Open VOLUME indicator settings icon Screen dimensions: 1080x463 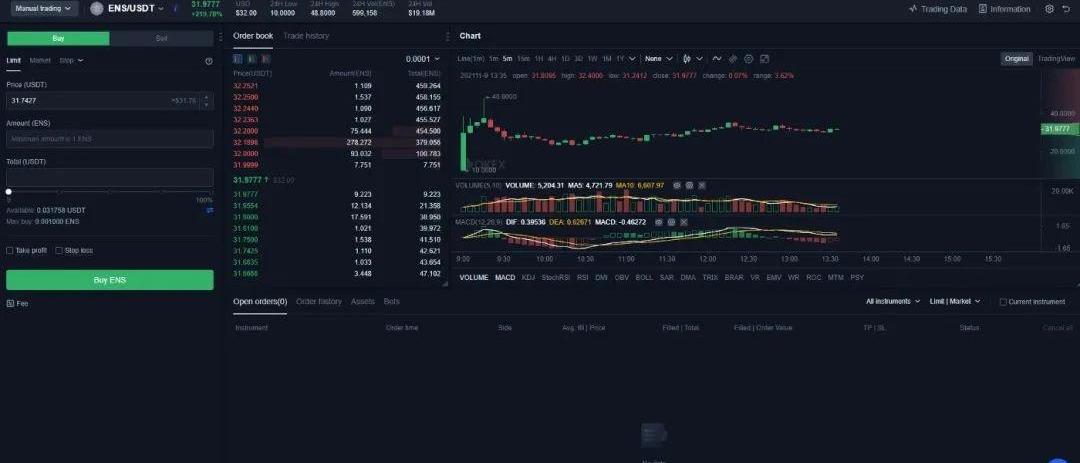(689, 185)
